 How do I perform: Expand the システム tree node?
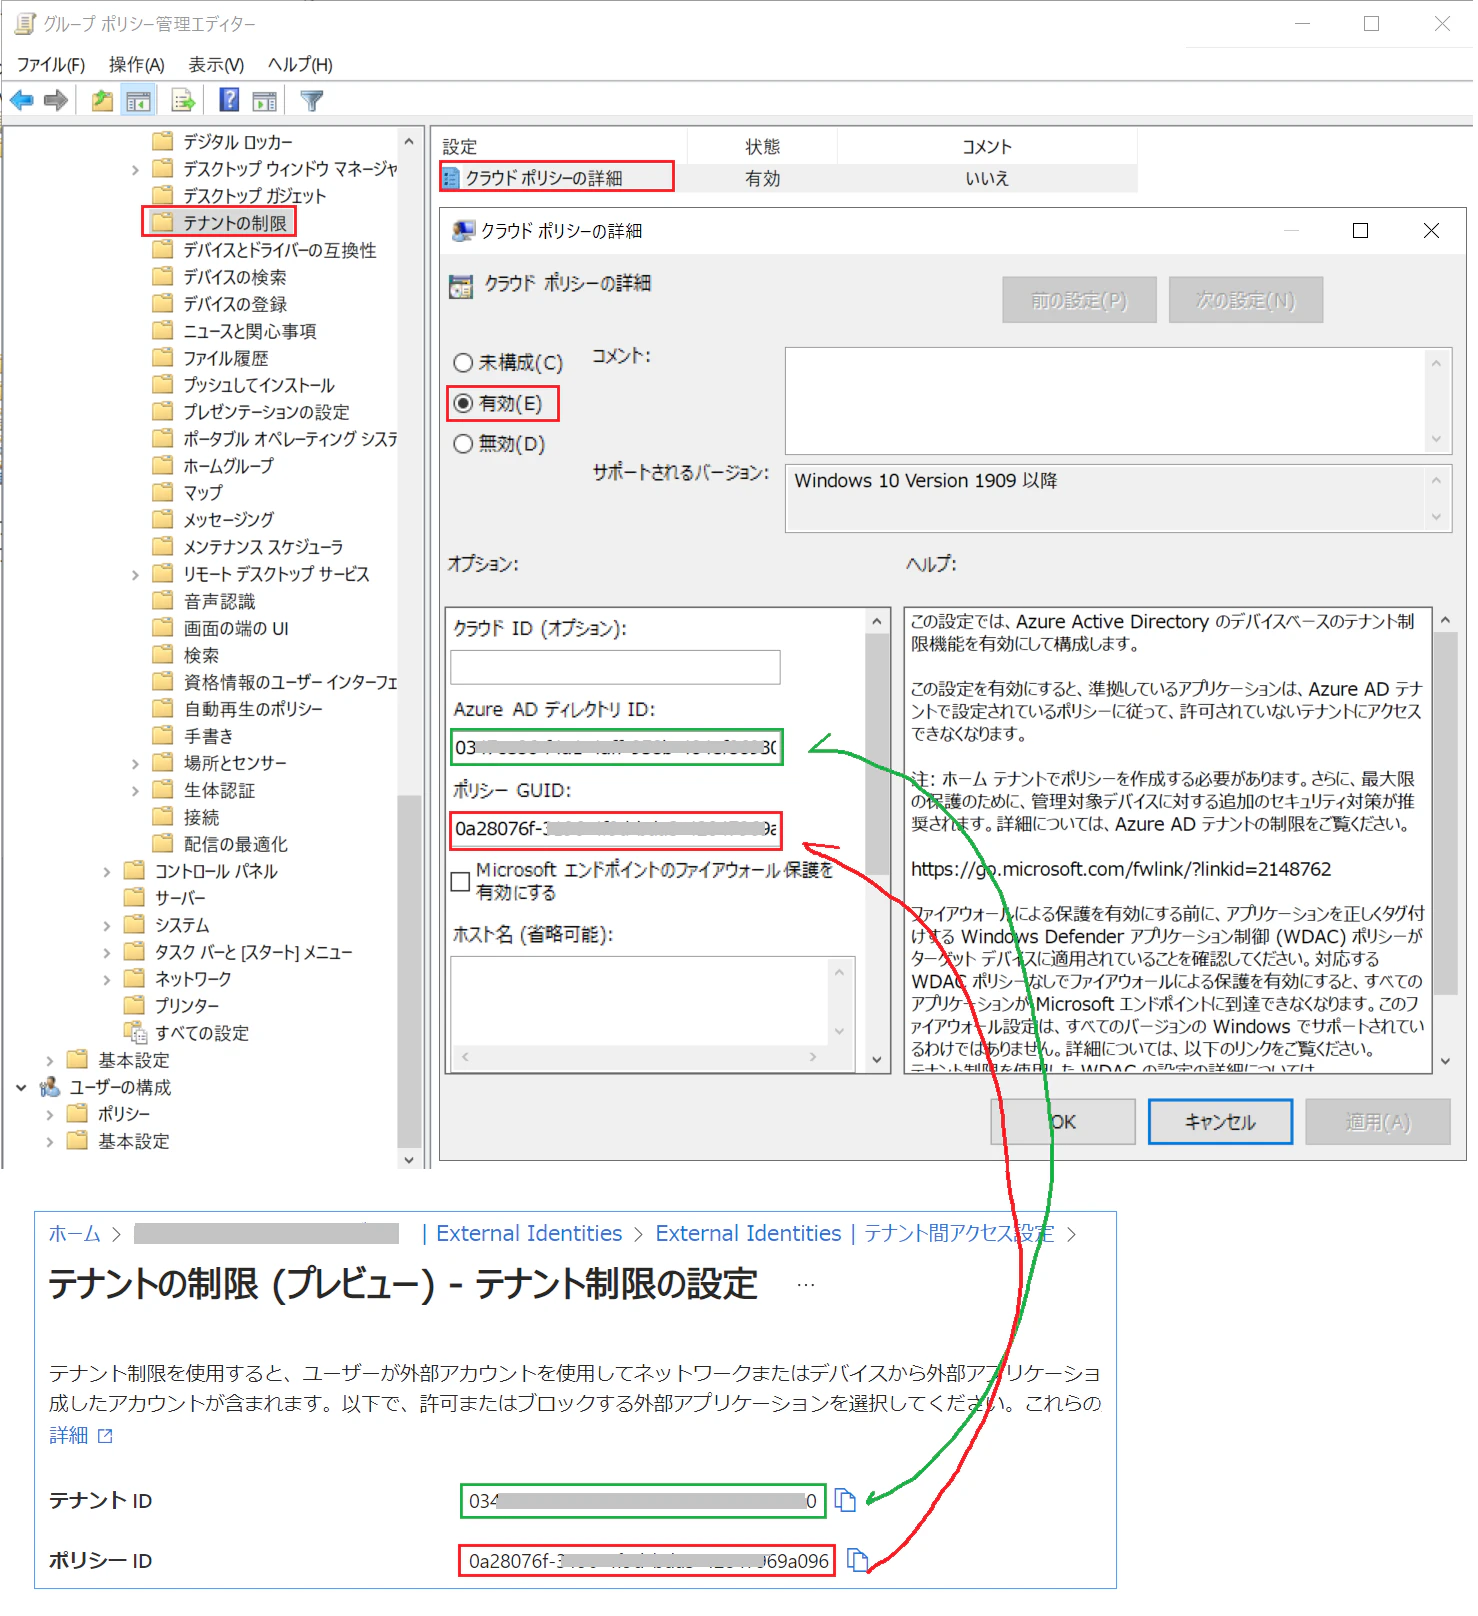pyautogui.click(x=106, y=925)
